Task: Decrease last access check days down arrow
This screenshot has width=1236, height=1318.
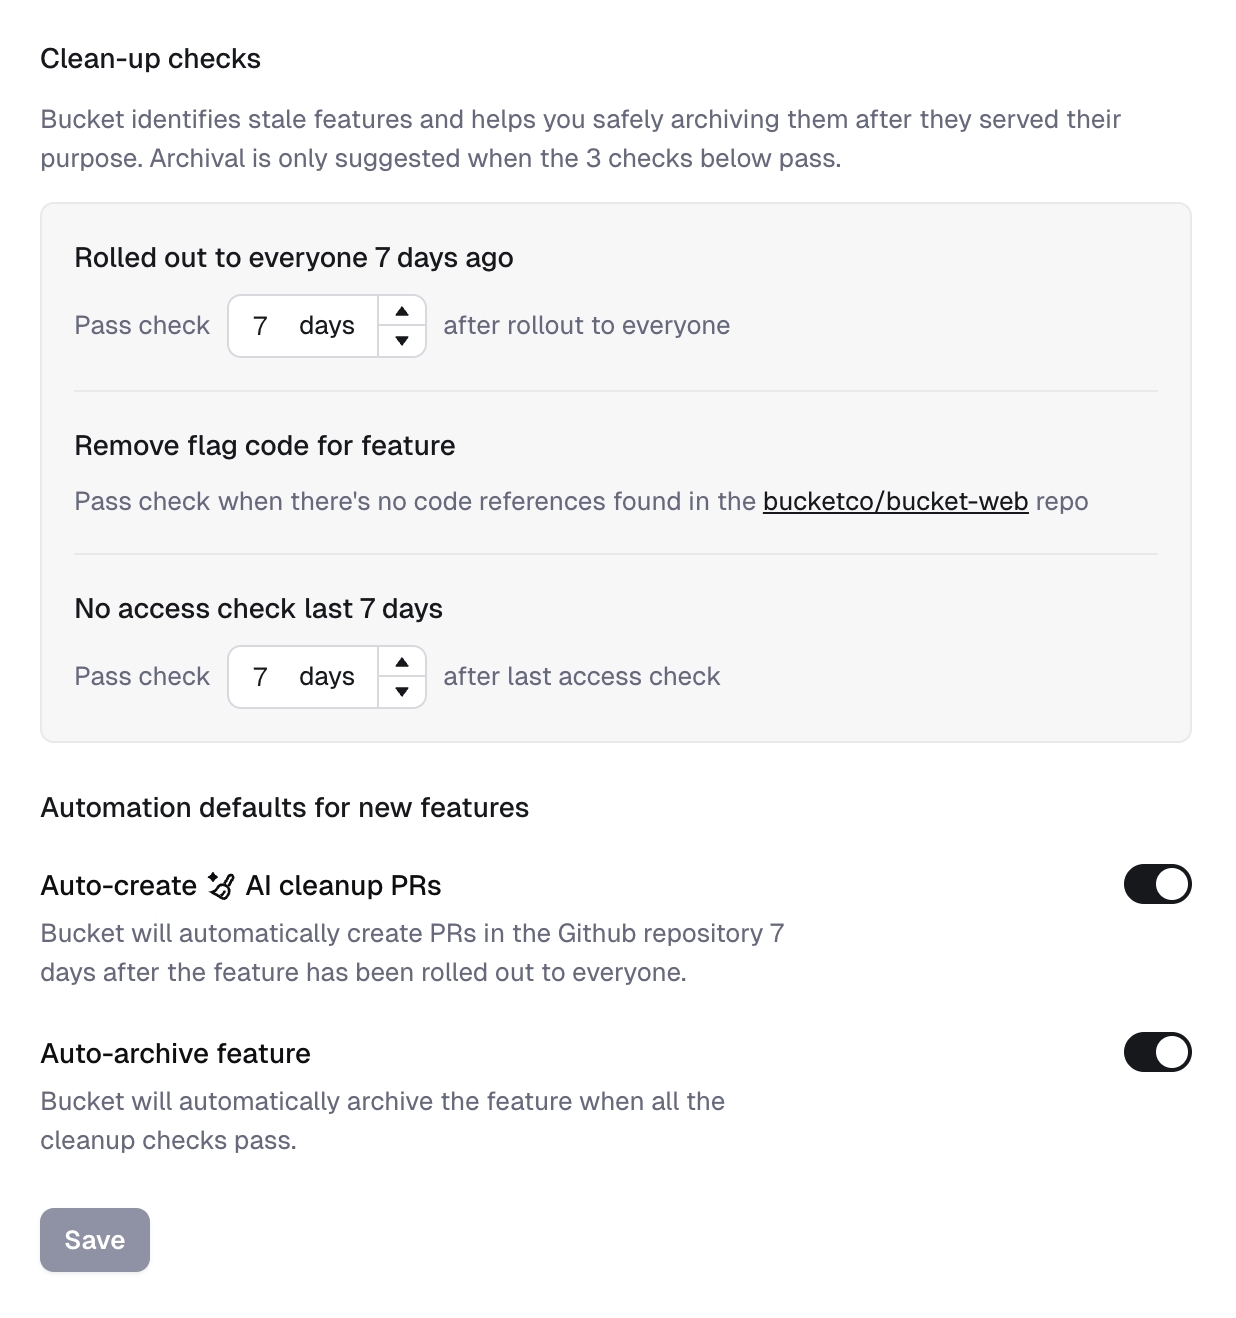Action: tap(402, 692)
